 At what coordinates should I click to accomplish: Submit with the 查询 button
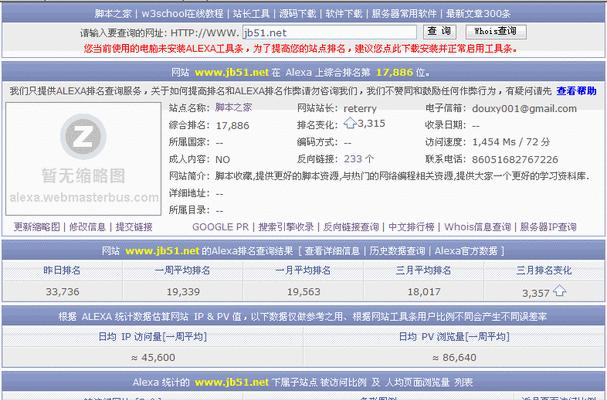440,31
